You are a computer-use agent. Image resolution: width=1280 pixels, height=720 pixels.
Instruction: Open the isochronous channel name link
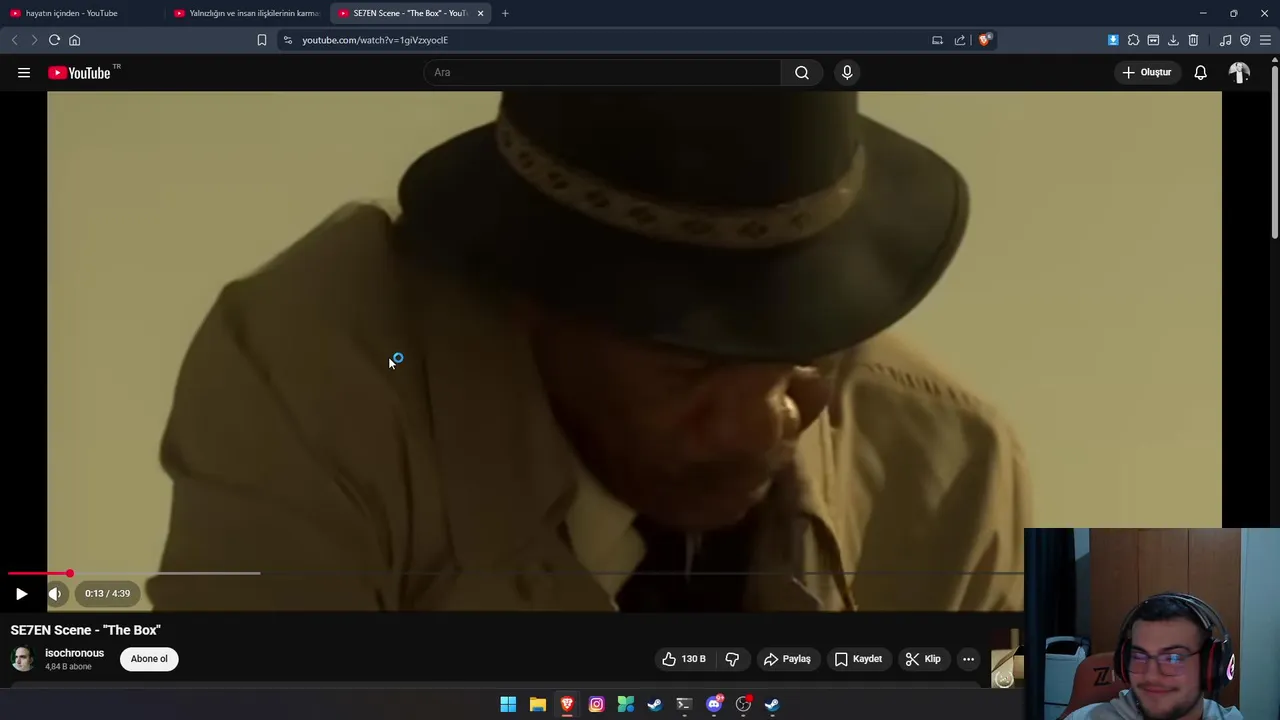click(x=74, y=653)
